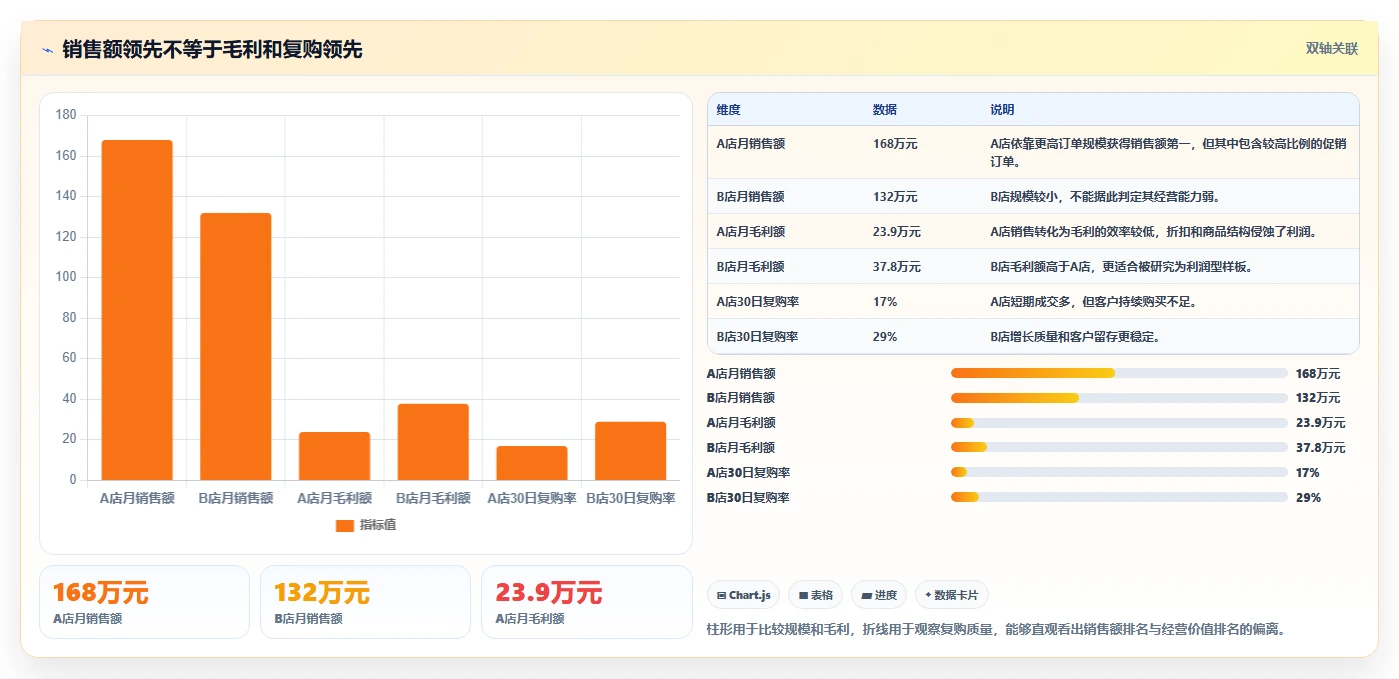Click the 132万元 table cell
This screenshot has height=679, width=1399.
point(895,197)
